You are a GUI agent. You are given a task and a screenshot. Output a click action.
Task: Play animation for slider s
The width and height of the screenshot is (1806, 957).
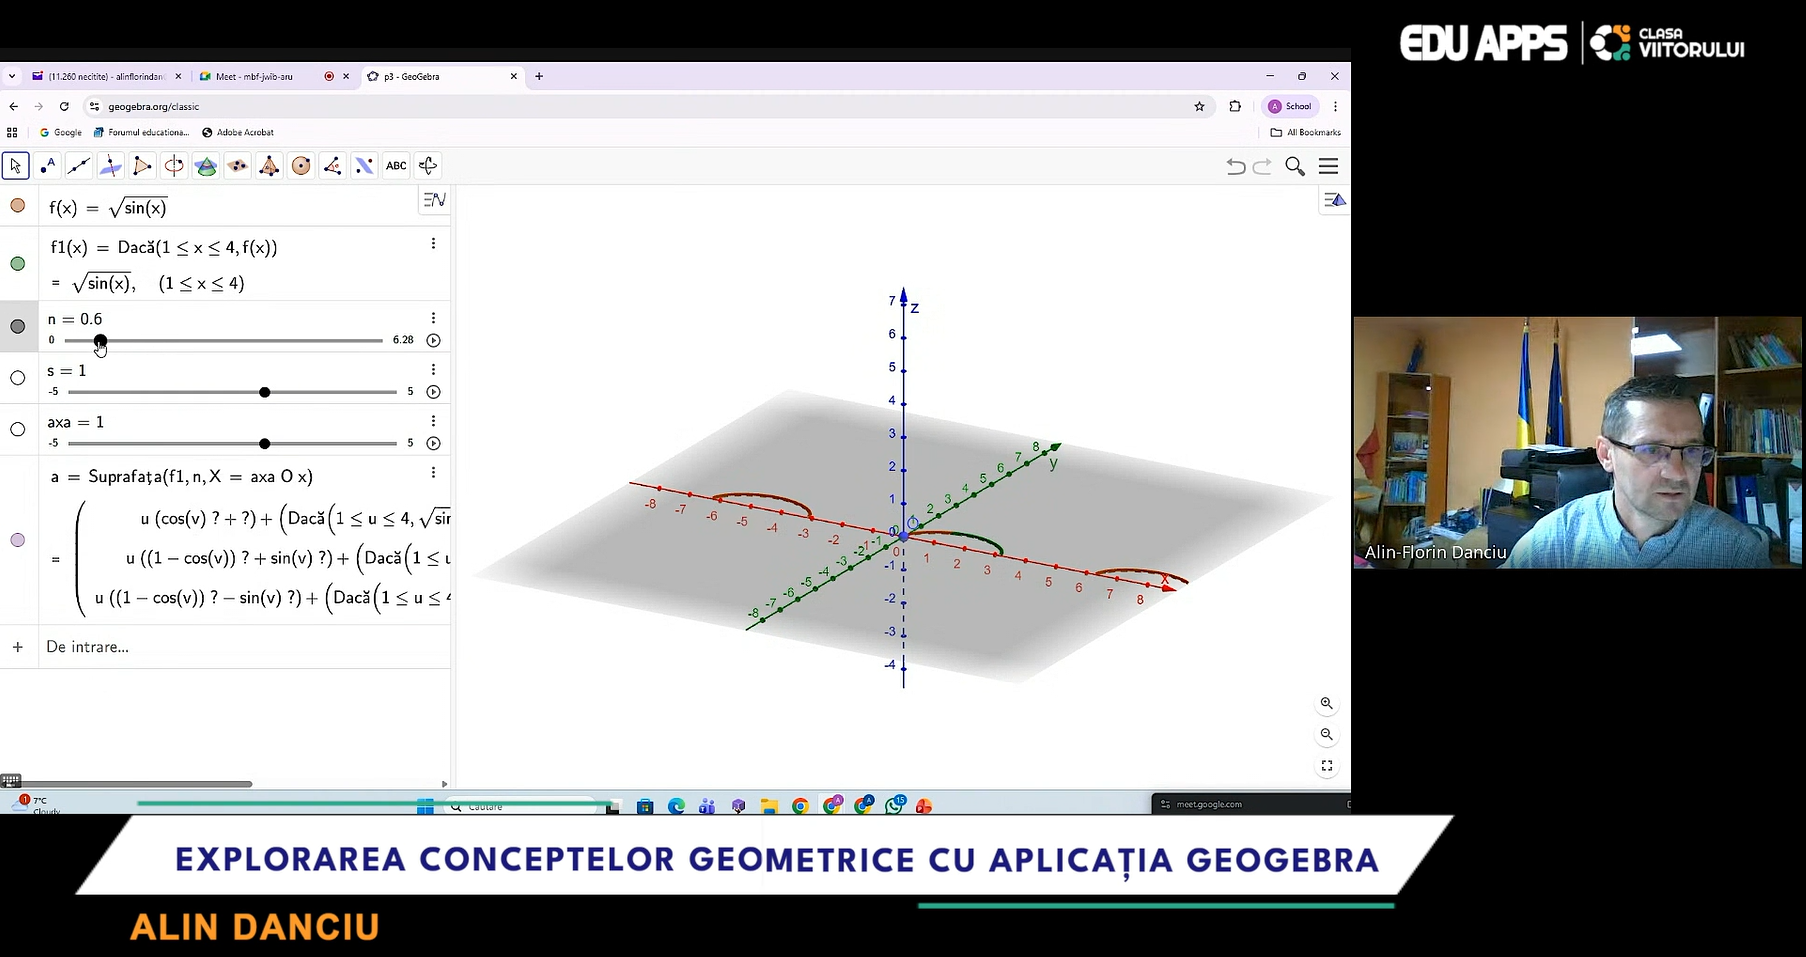click(x=433, y=392)
